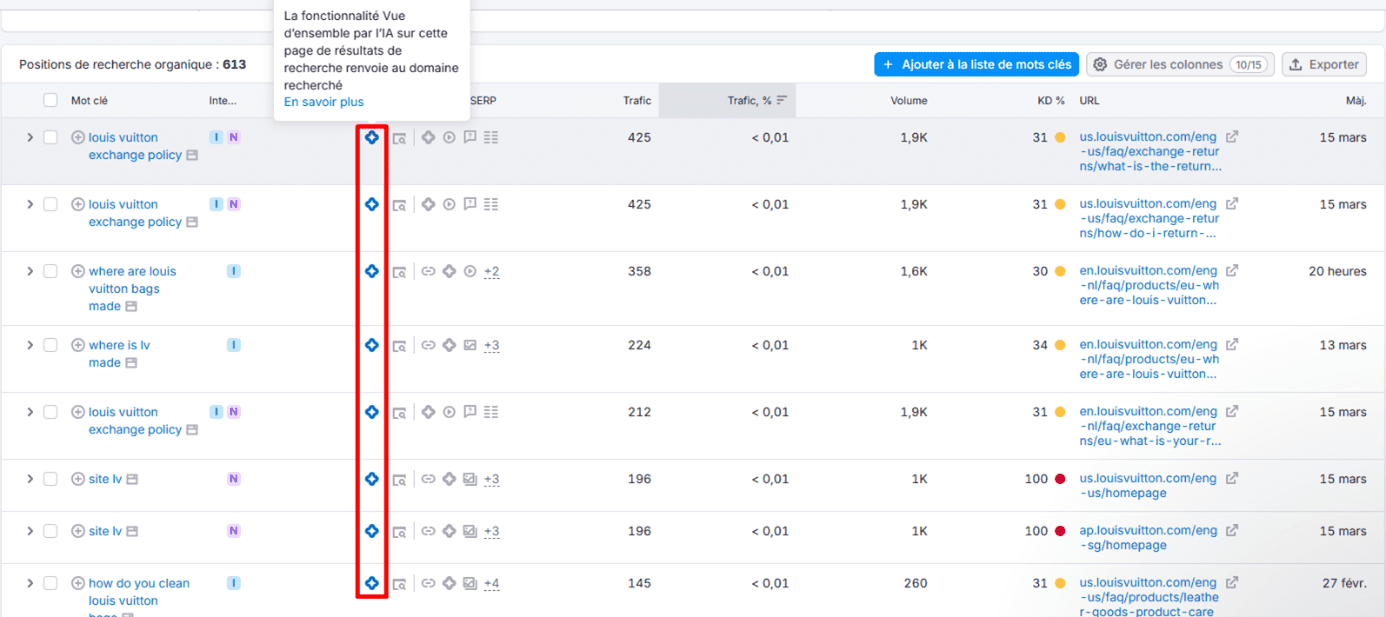Expand the row with the what-is-the-return URL

pyautogui.click(x=30, y=137)
